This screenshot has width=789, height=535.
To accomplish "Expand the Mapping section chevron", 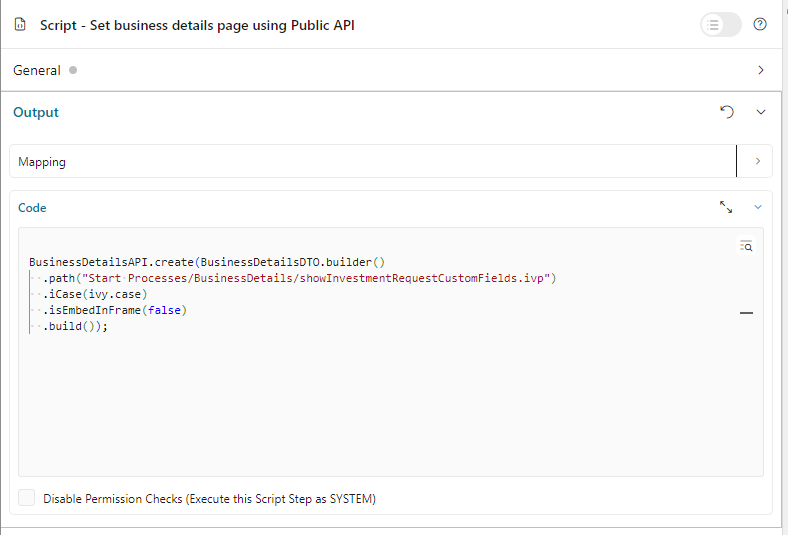I will 757,161.
